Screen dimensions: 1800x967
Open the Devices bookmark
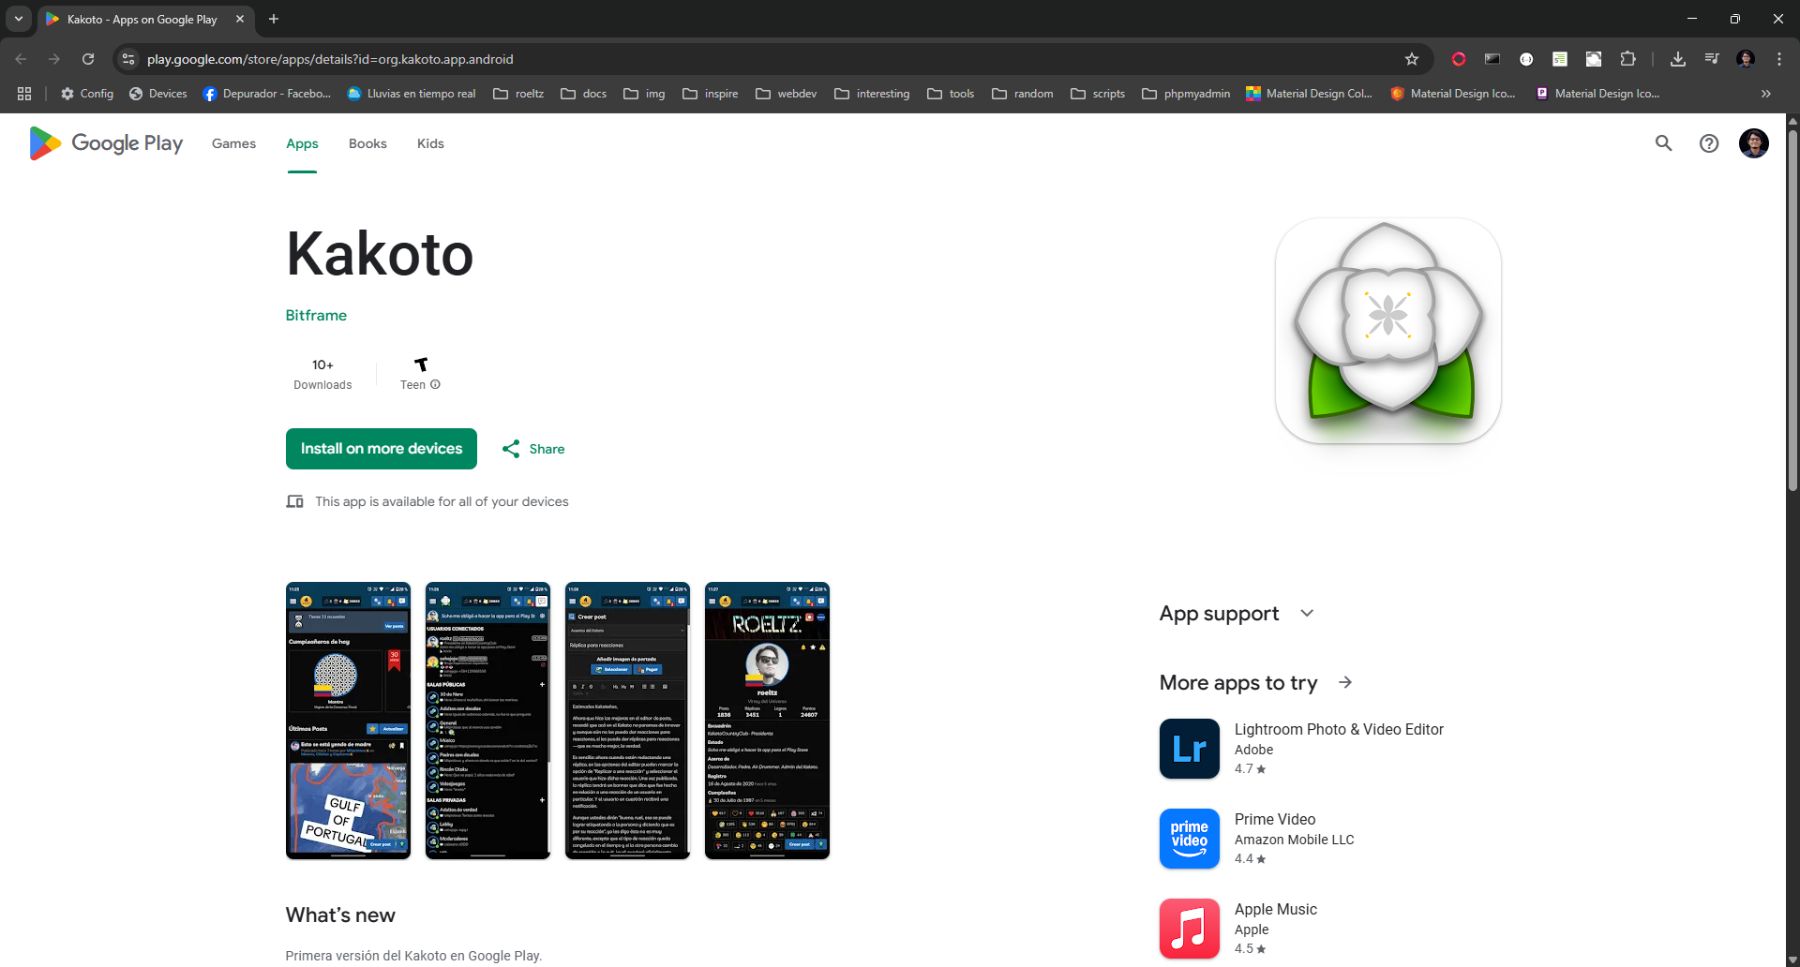click(158, 93)
